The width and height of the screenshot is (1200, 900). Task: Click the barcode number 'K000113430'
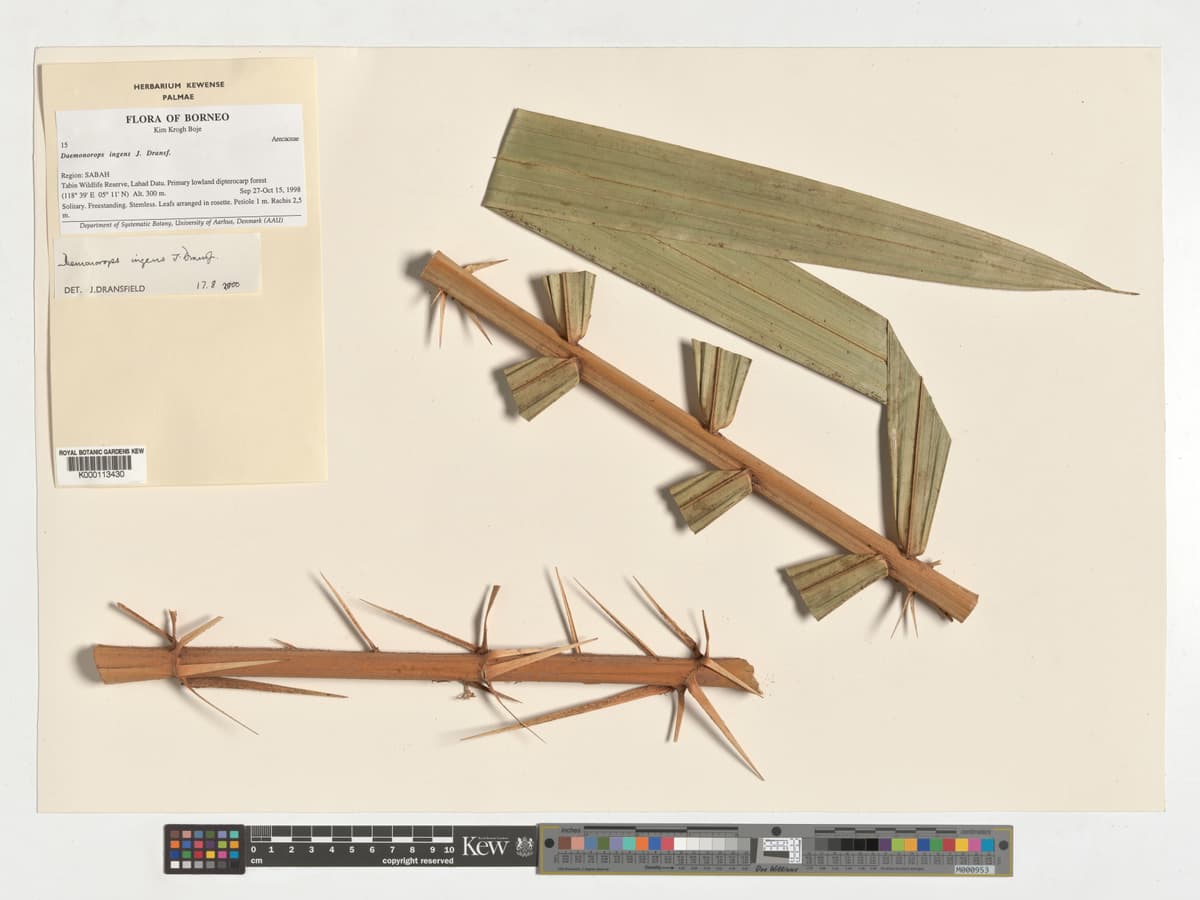101,475
